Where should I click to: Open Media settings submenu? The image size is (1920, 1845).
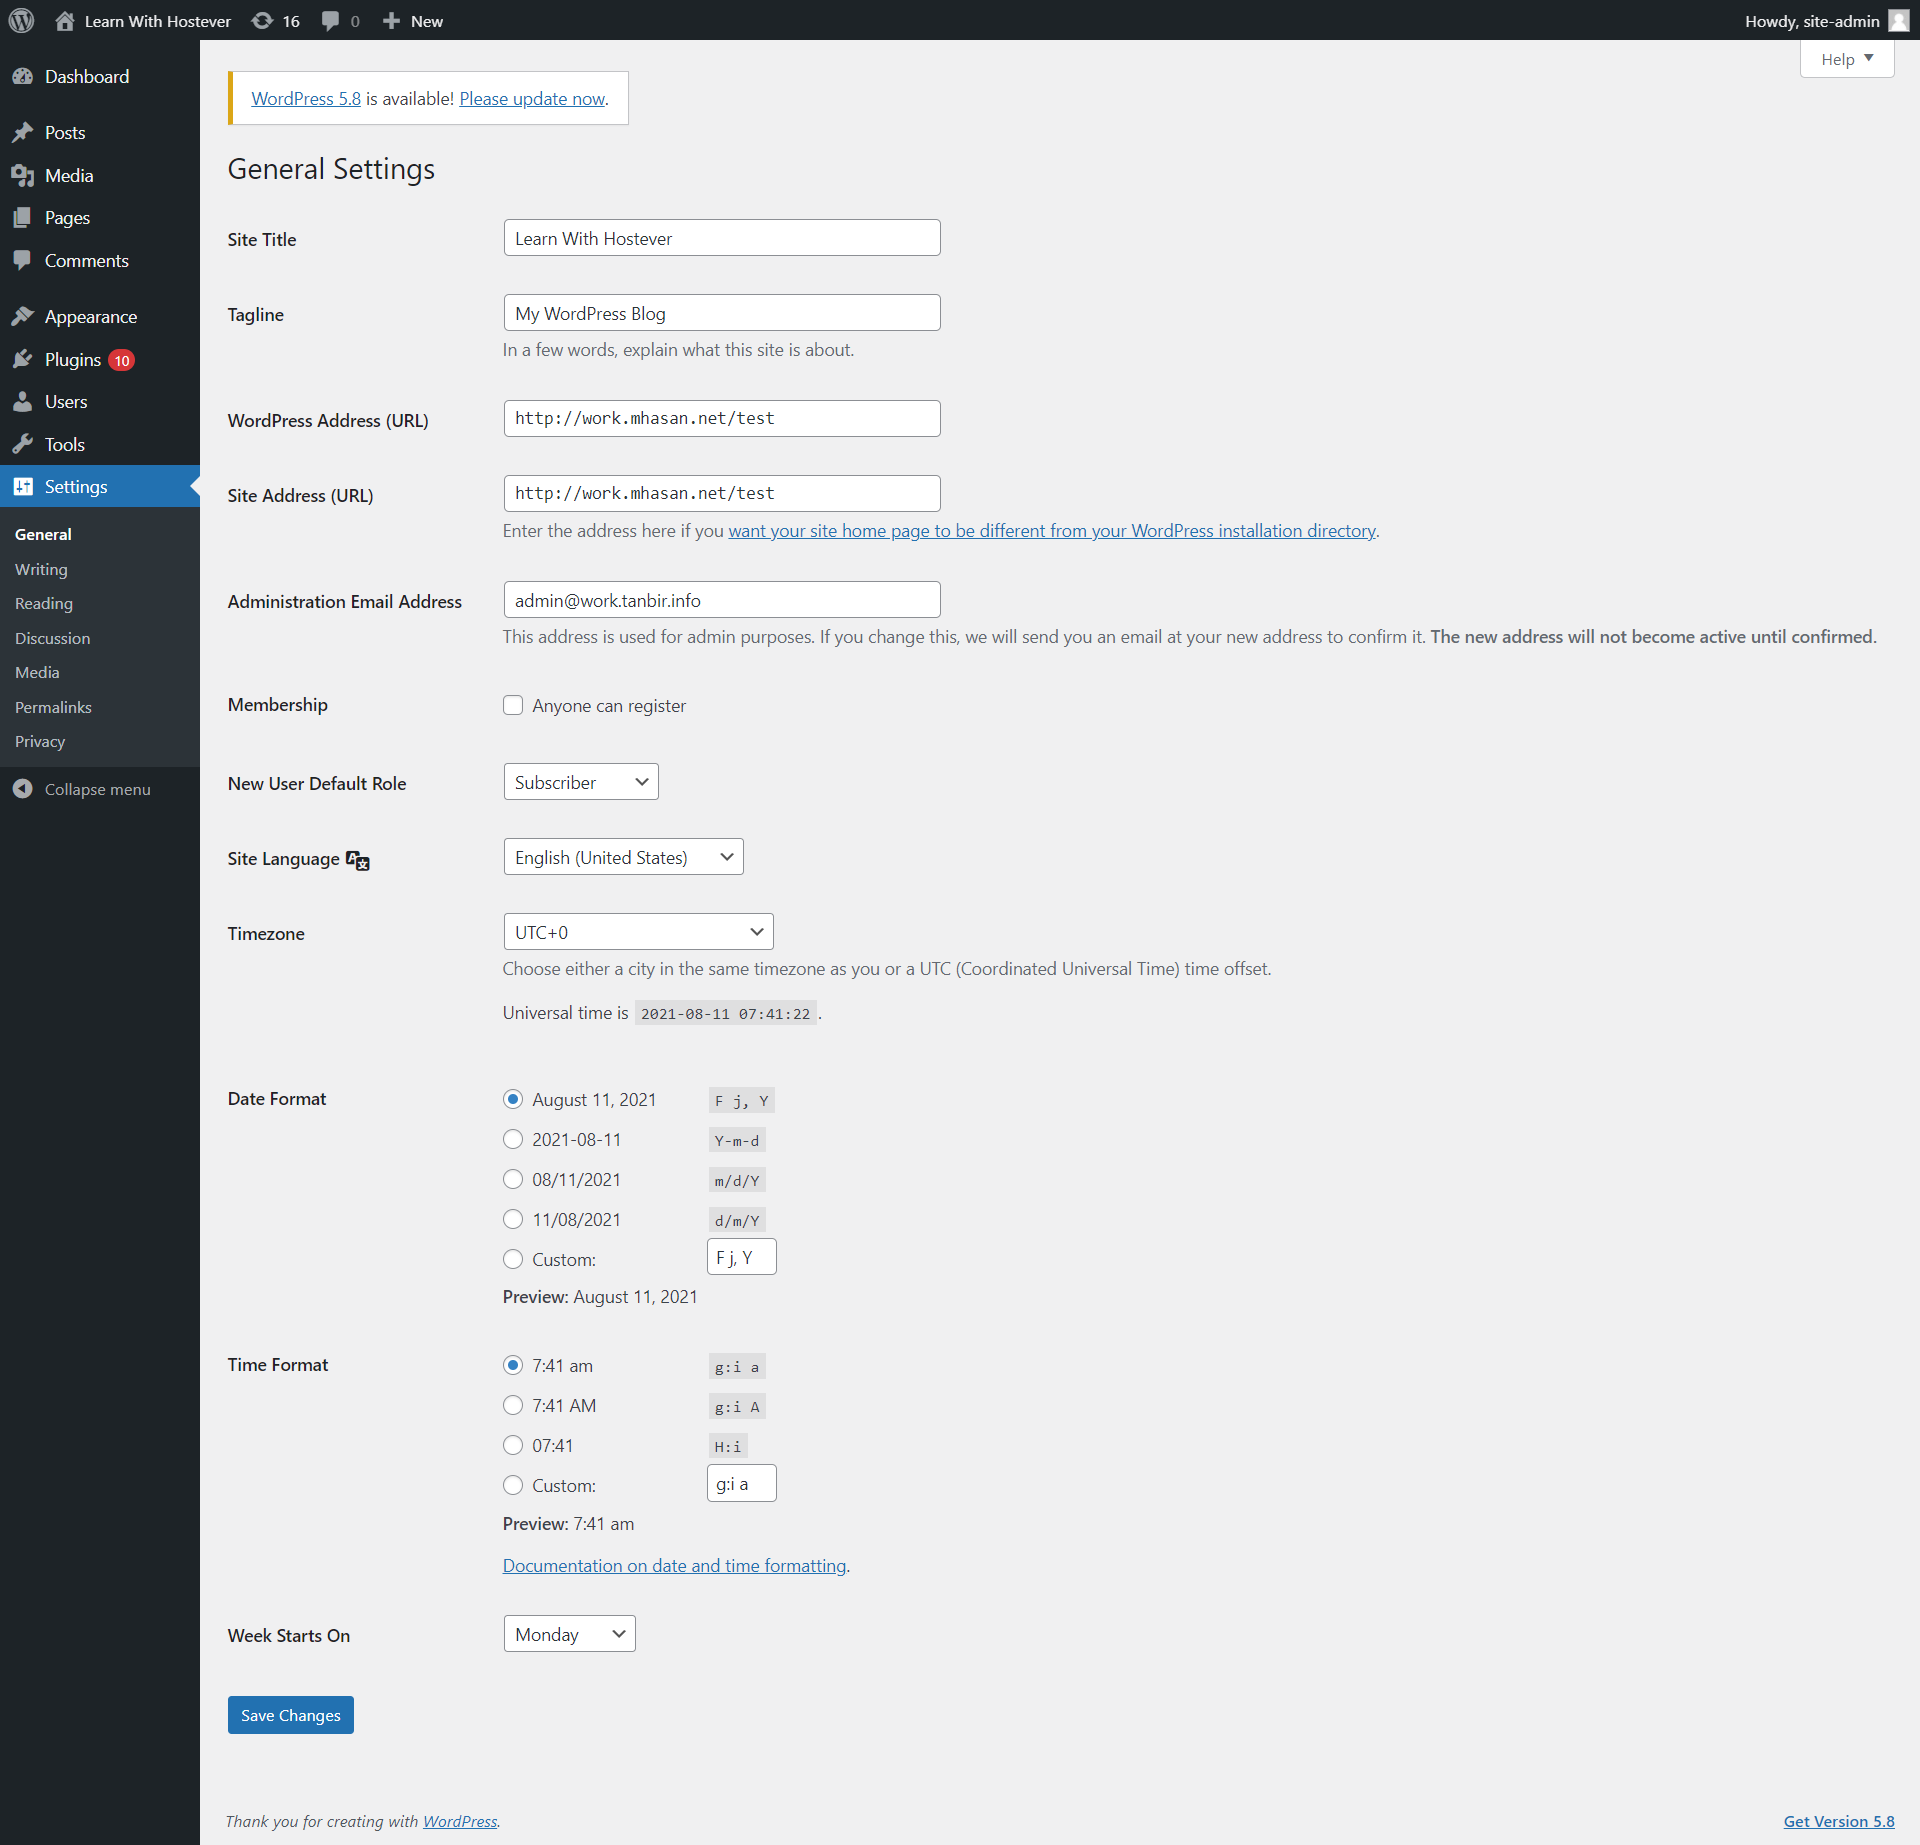[x=37, y=672]
